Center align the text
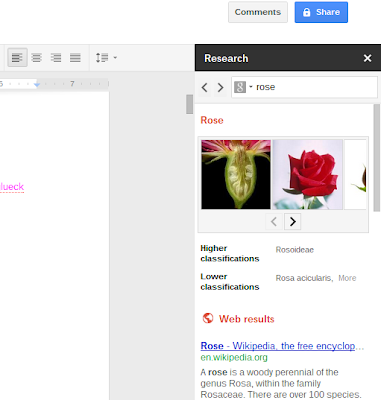 click(37, 58)
